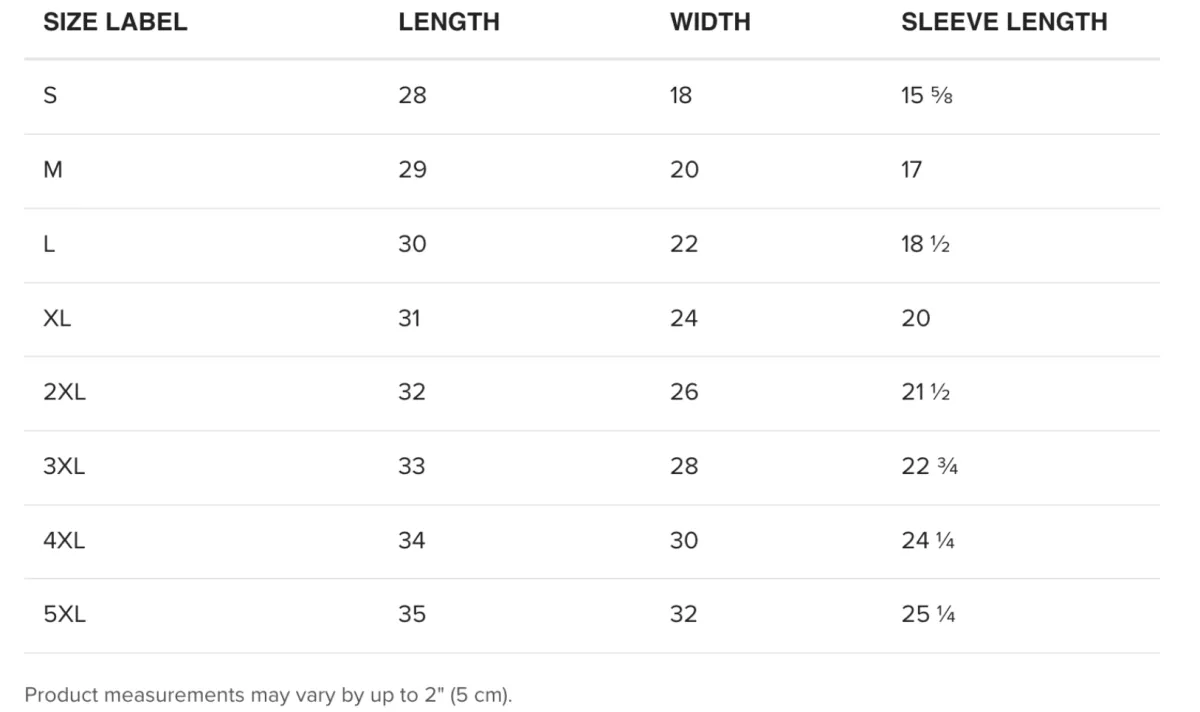Select the M size label cell
Viewport: 1200px width, 712px height.
pos(53,170)
